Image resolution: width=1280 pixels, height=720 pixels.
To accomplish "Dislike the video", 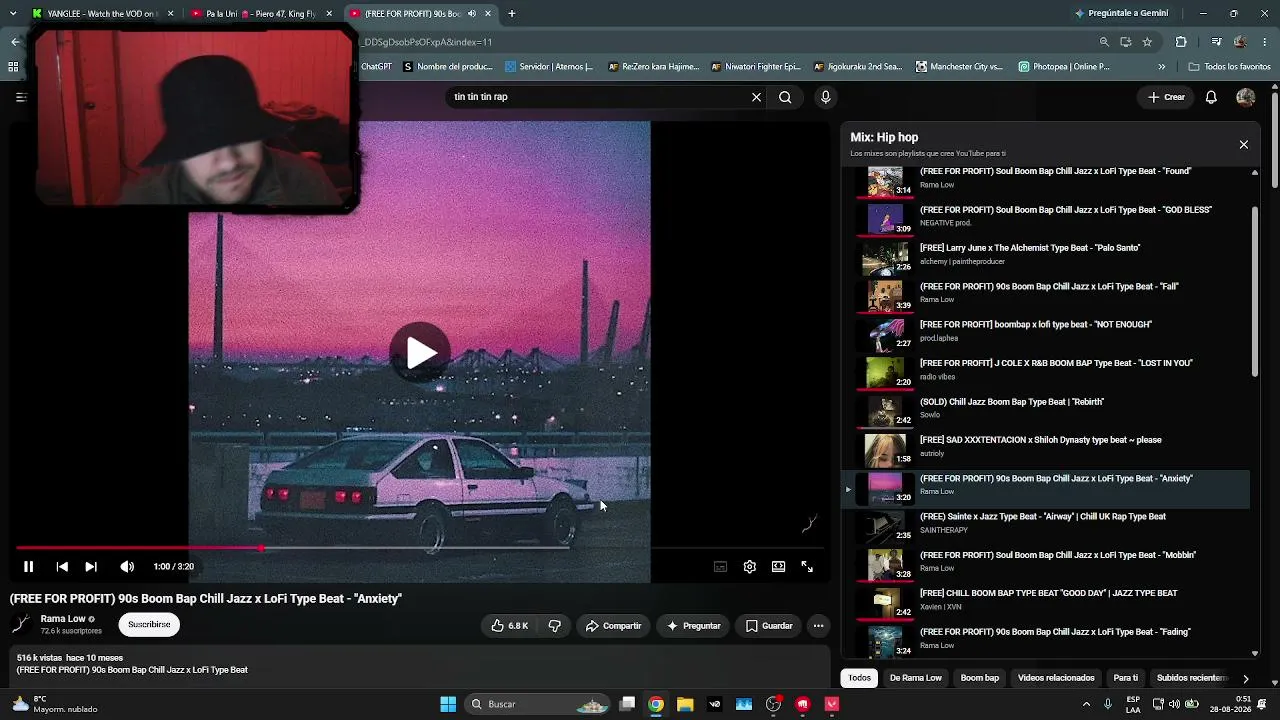I will pyautogui.click(x=554, y=626).
